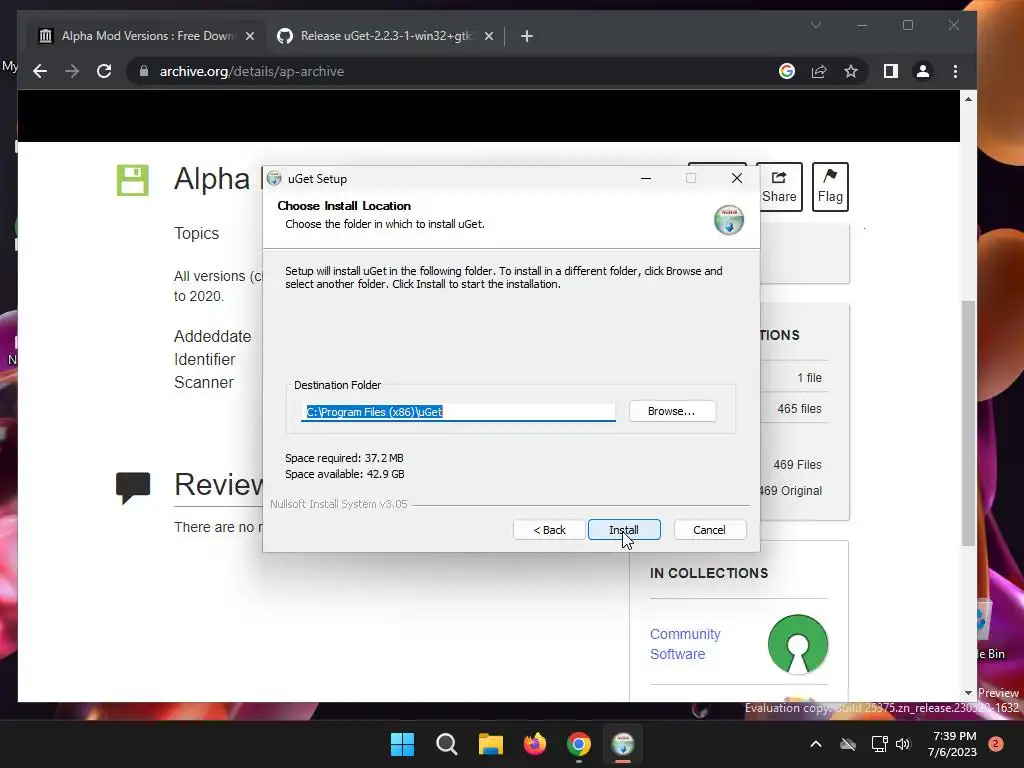Click the Google icon in the address bar

[787, 71]
